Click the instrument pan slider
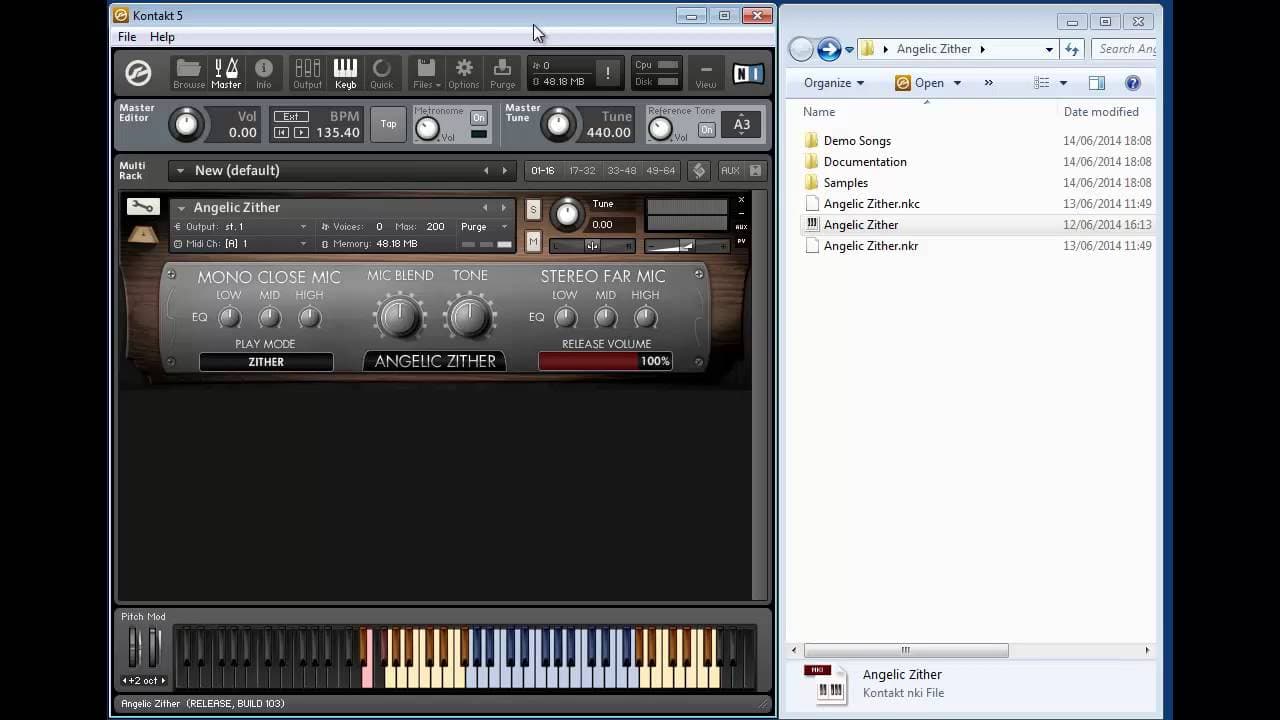This screenshot has height=720, width=1280. pos(591,245)
